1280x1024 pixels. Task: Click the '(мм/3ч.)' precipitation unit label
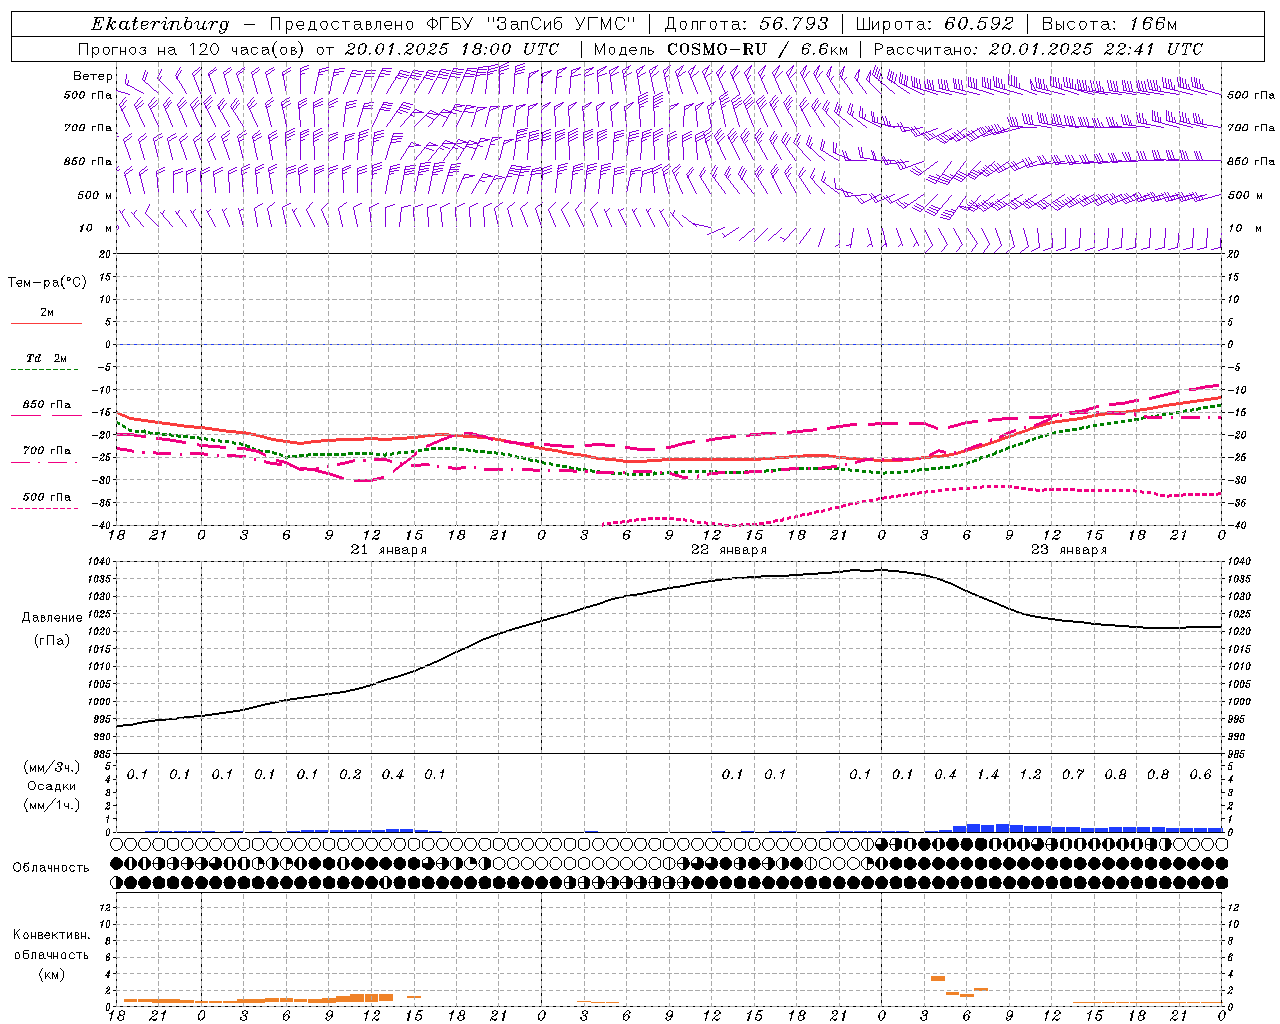pyautogui.click(x=51, y=767)
